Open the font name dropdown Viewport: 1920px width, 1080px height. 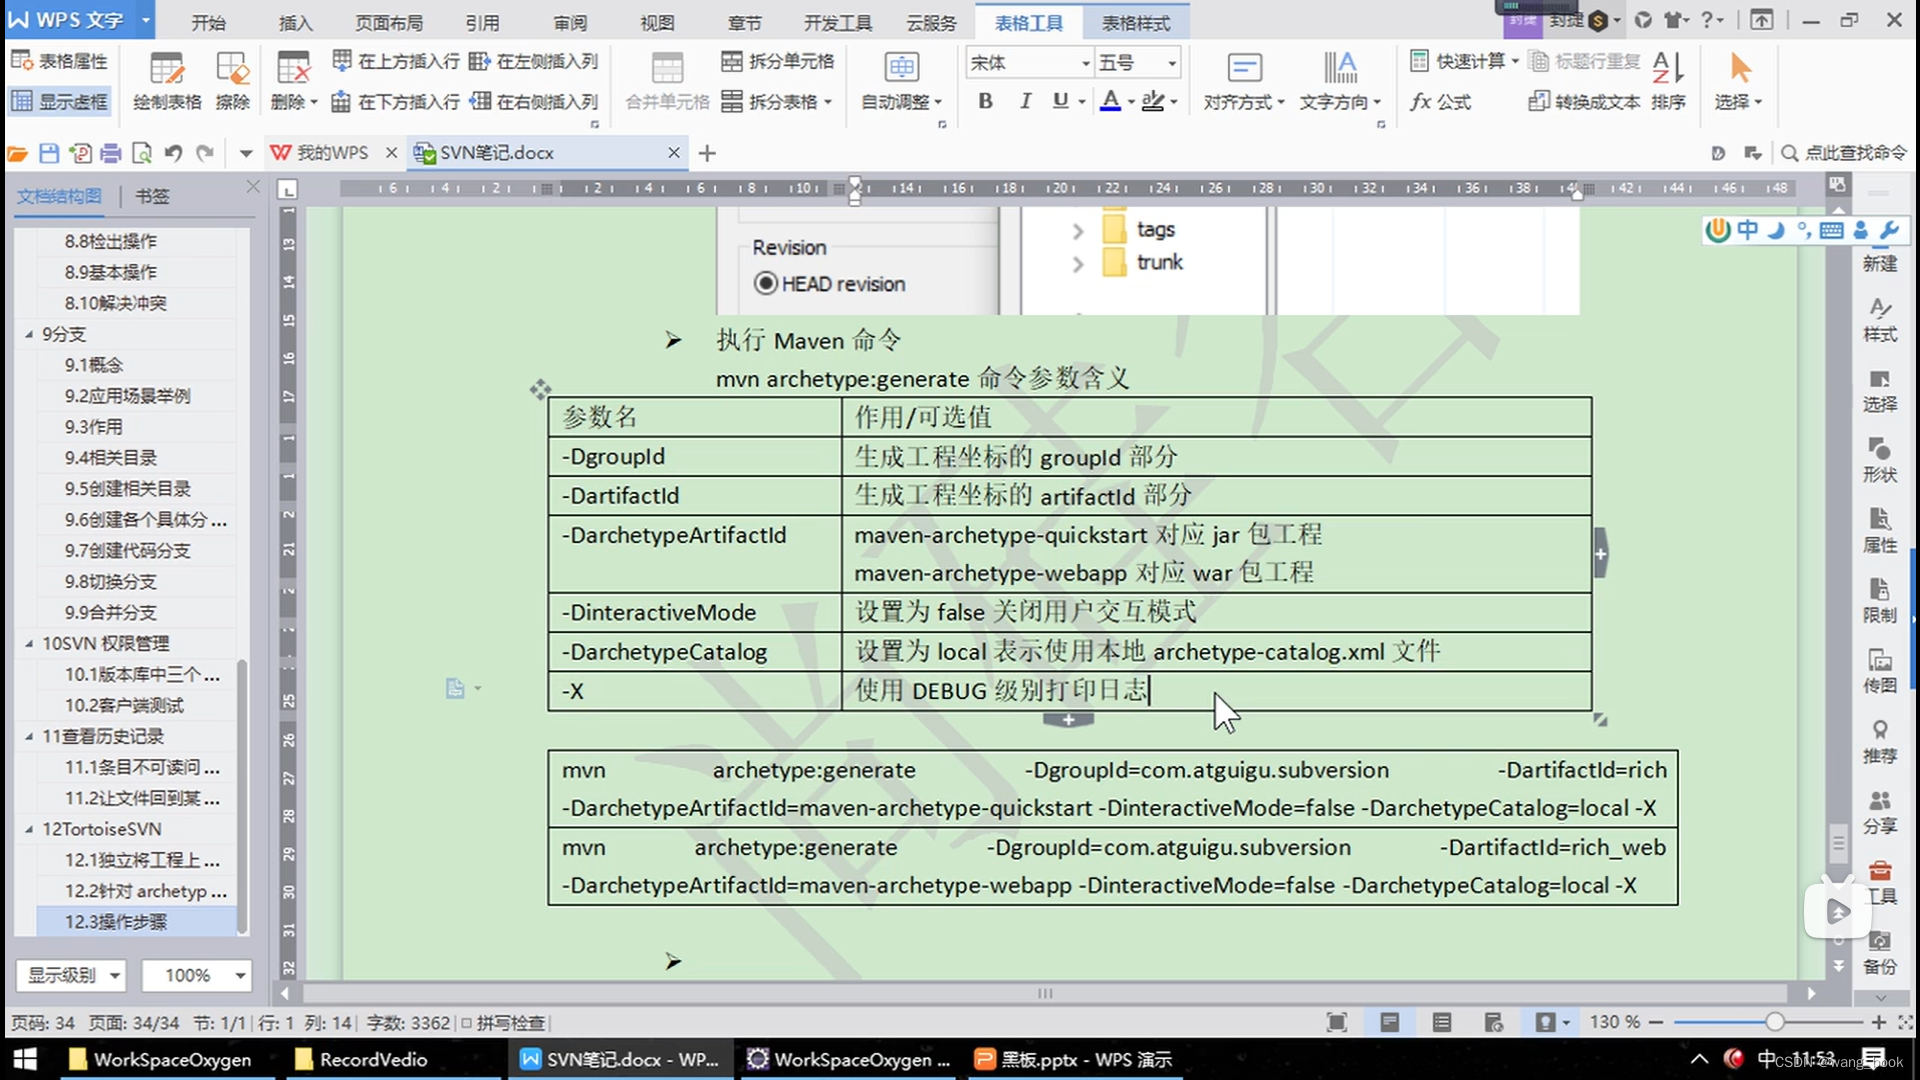click(1085, 63)
